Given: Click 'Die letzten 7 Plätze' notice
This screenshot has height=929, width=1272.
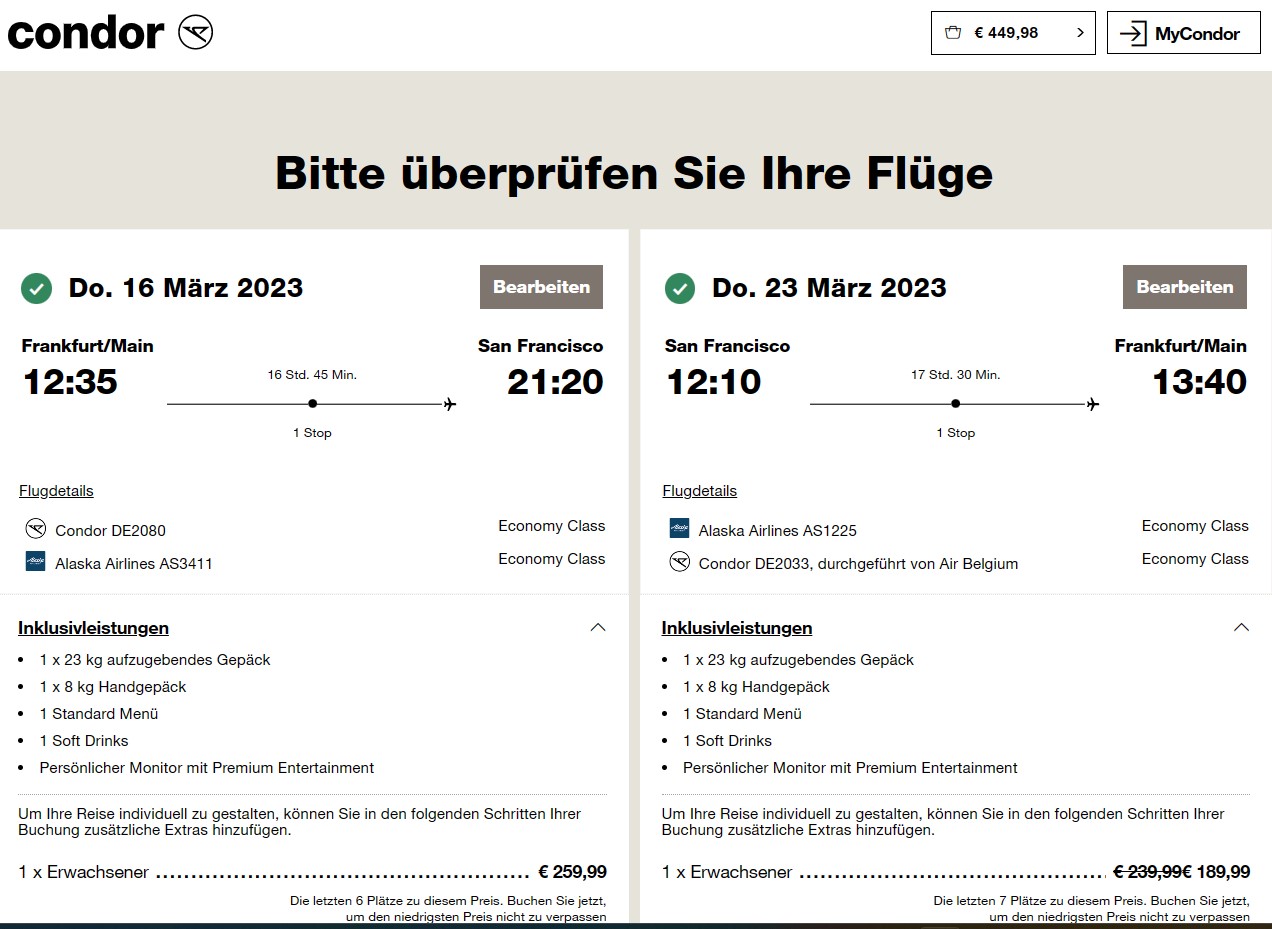Looking at the screenshot, I should click(1092, 909).
